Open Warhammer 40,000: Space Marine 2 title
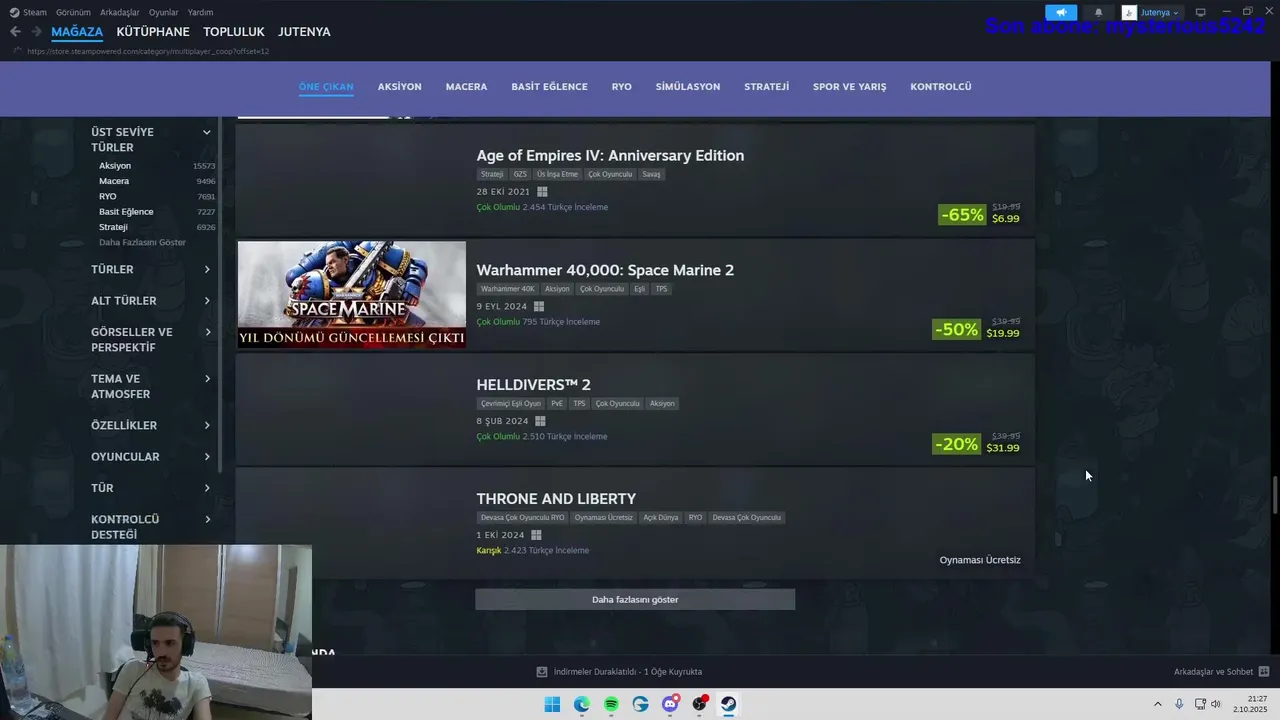The image size is (1280, 720). (605, 270)
